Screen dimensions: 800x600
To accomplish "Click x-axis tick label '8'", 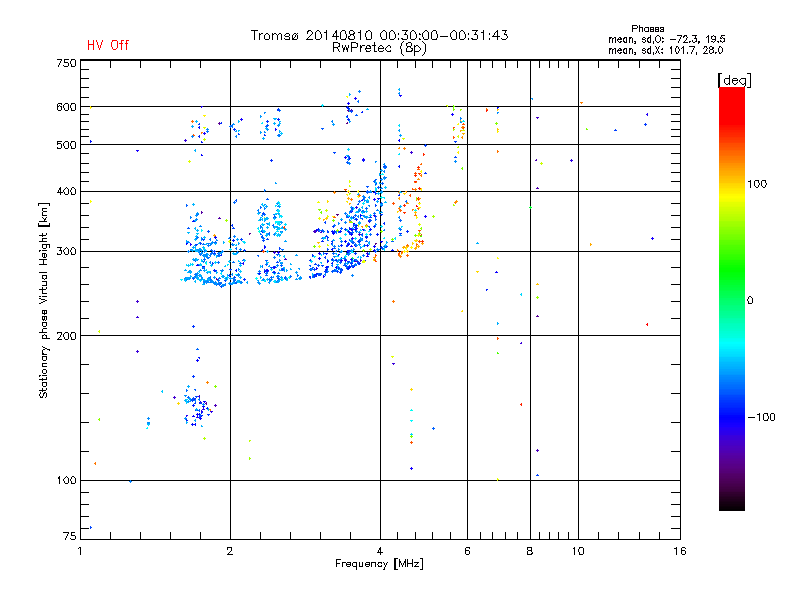I will [x=530, y=551].
